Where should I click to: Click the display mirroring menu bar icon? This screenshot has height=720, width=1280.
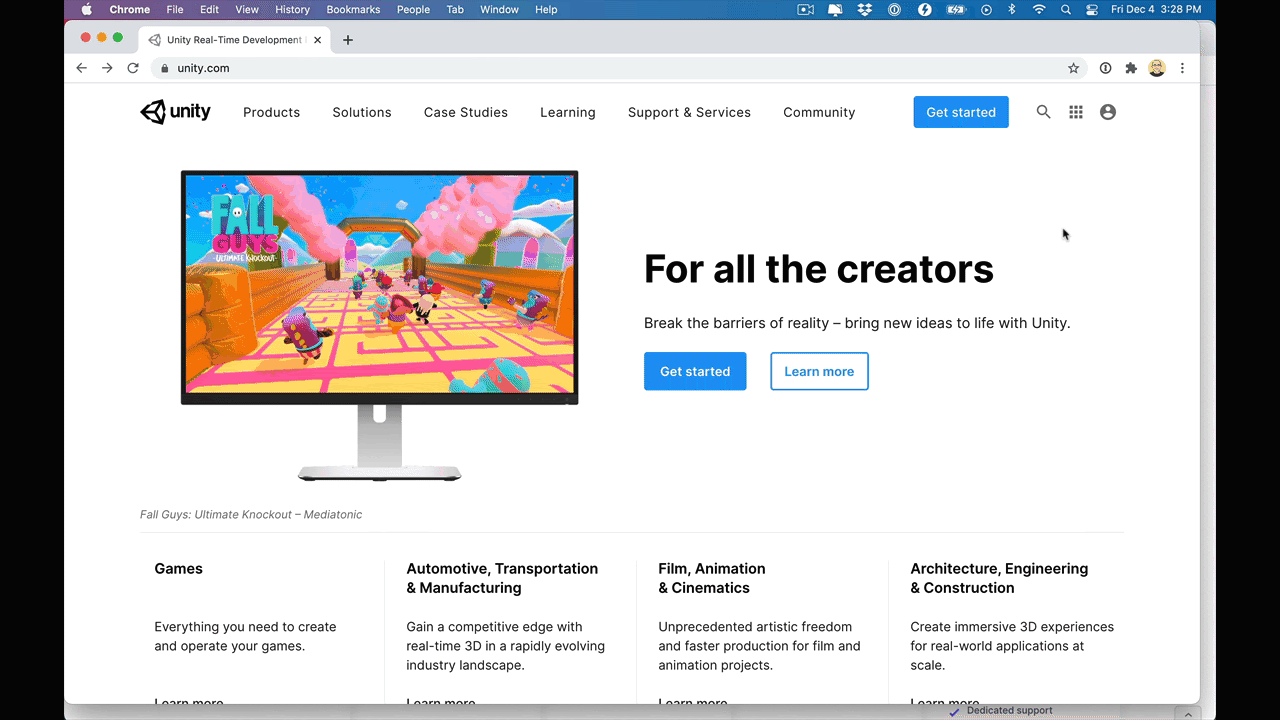[835, 9]
